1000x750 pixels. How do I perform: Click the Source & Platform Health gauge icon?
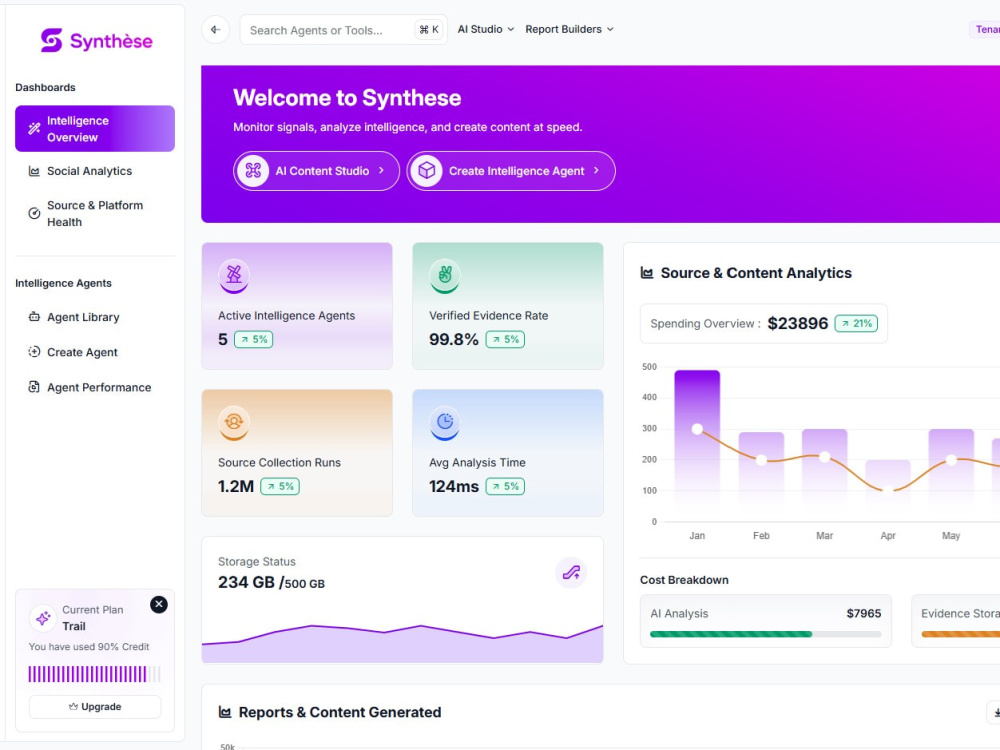(x=34, y=214)
